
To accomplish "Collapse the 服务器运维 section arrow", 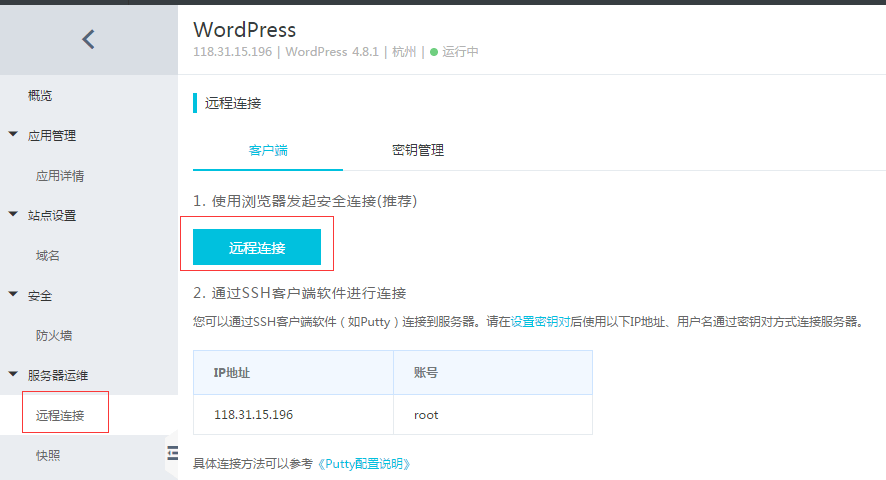I will (13, 374).
